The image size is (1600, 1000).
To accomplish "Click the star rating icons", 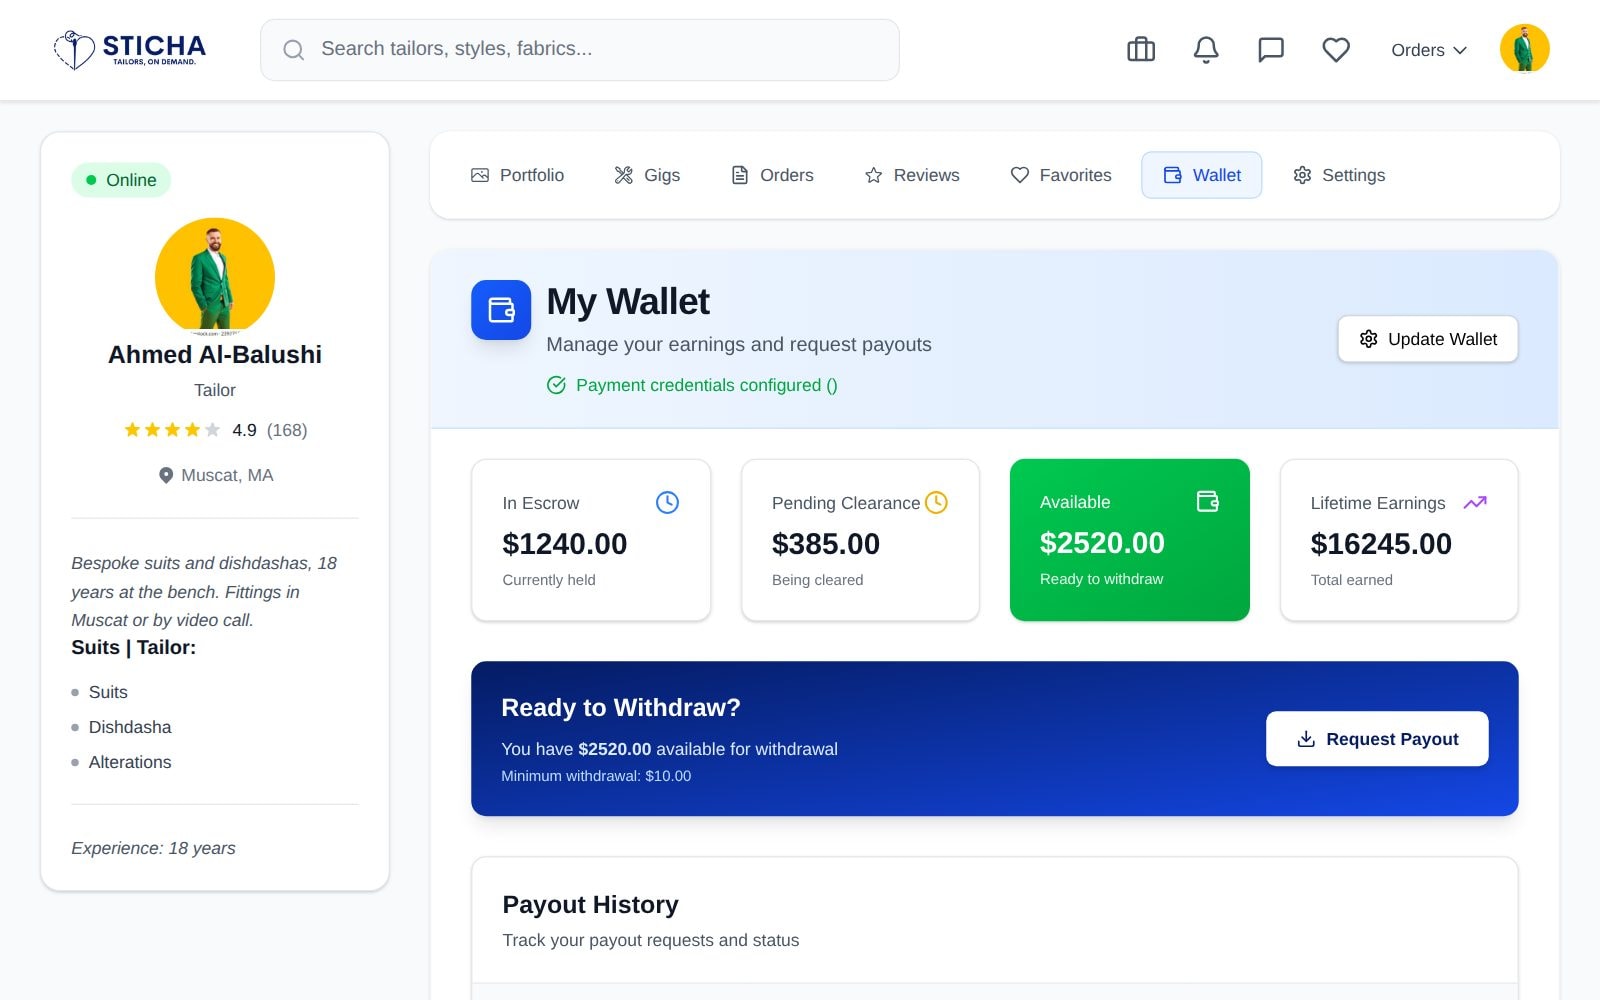I will click(171, 430).
